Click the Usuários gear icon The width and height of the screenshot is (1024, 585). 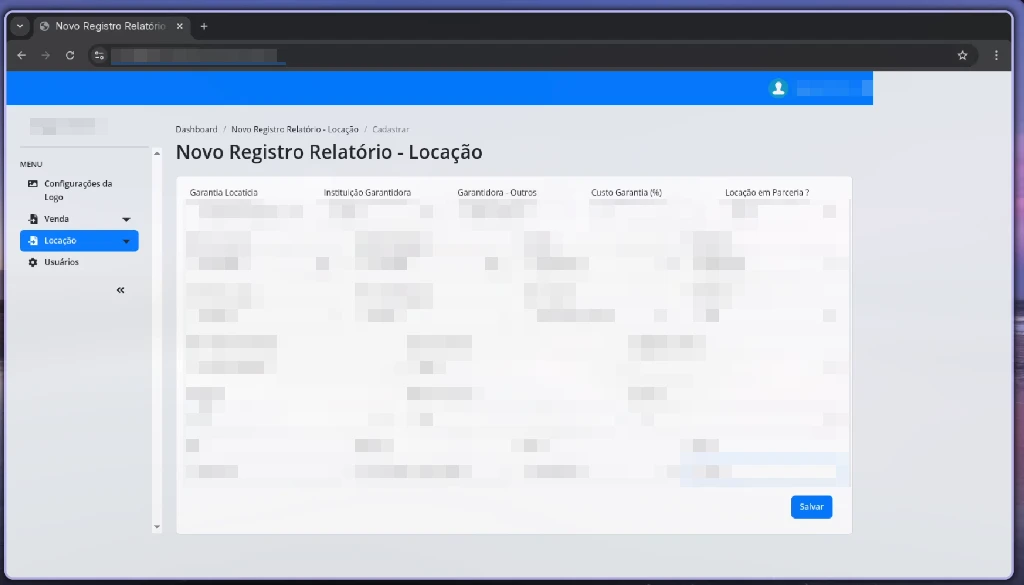pyautogui.click(x=33, y=262)
